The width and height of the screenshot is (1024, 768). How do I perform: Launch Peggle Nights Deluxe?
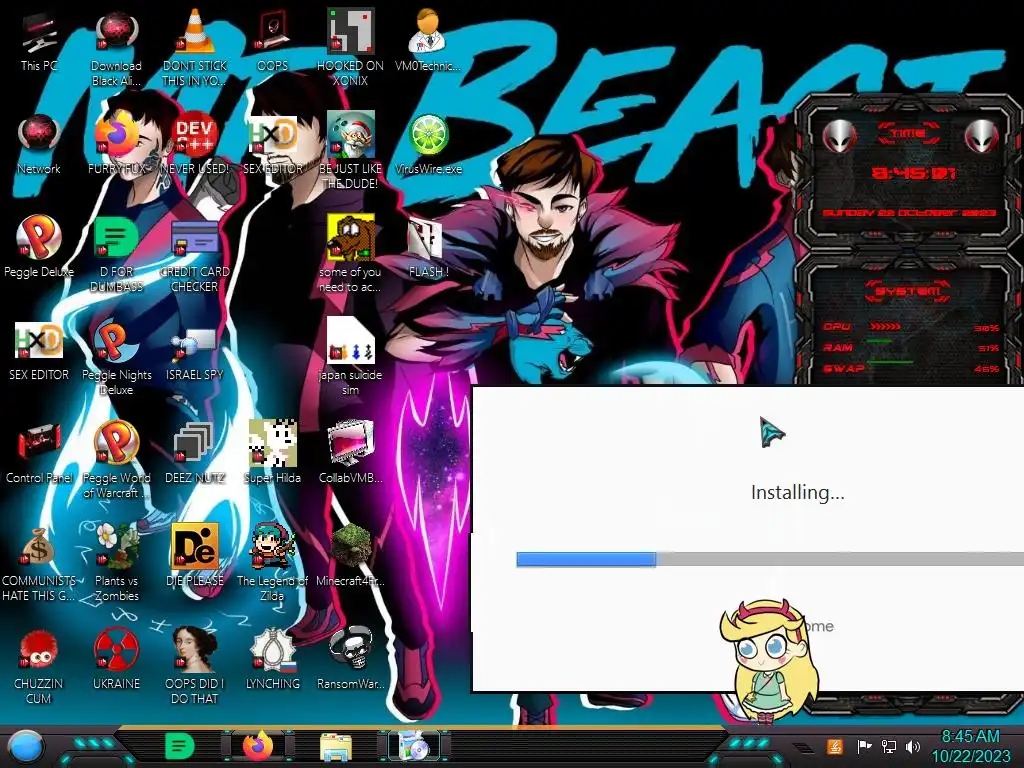click(116, 341)
